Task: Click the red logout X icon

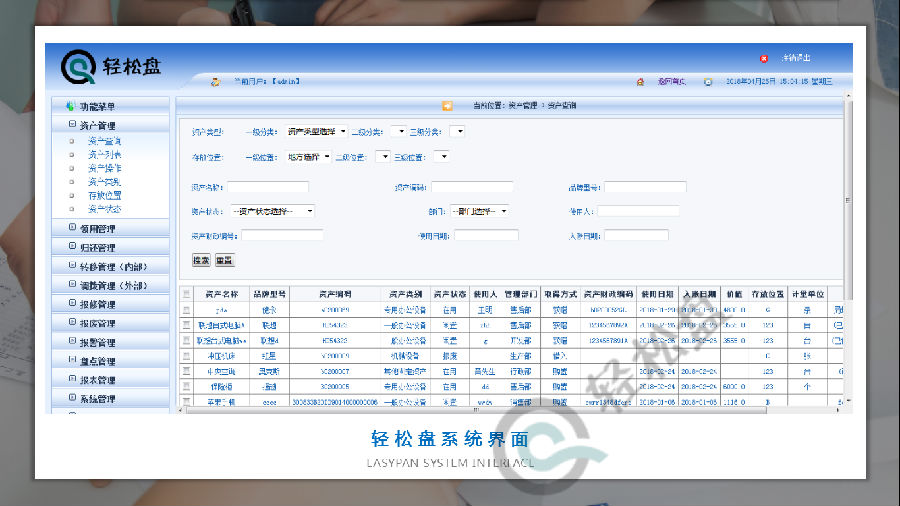Action: (764, 59)
